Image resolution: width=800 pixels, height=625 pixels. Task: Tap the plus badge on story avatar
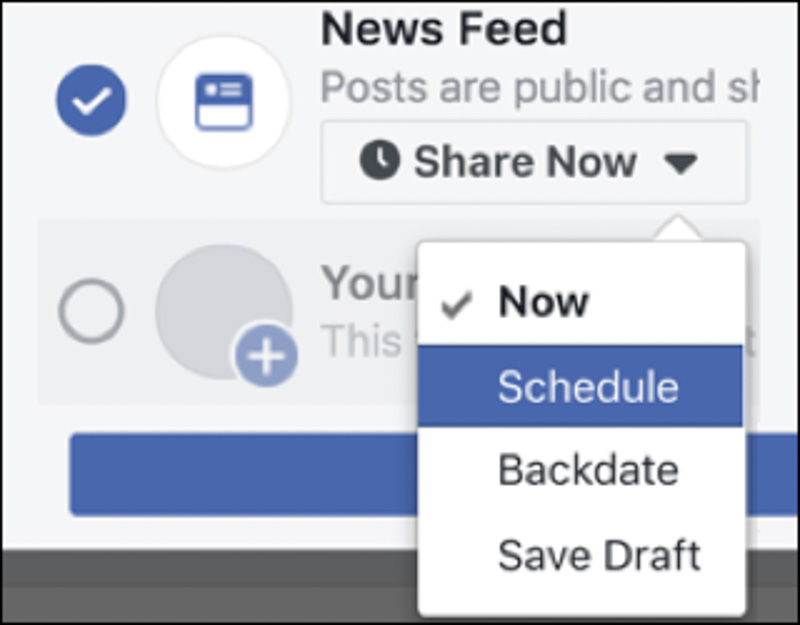click(x=266, y=357)
